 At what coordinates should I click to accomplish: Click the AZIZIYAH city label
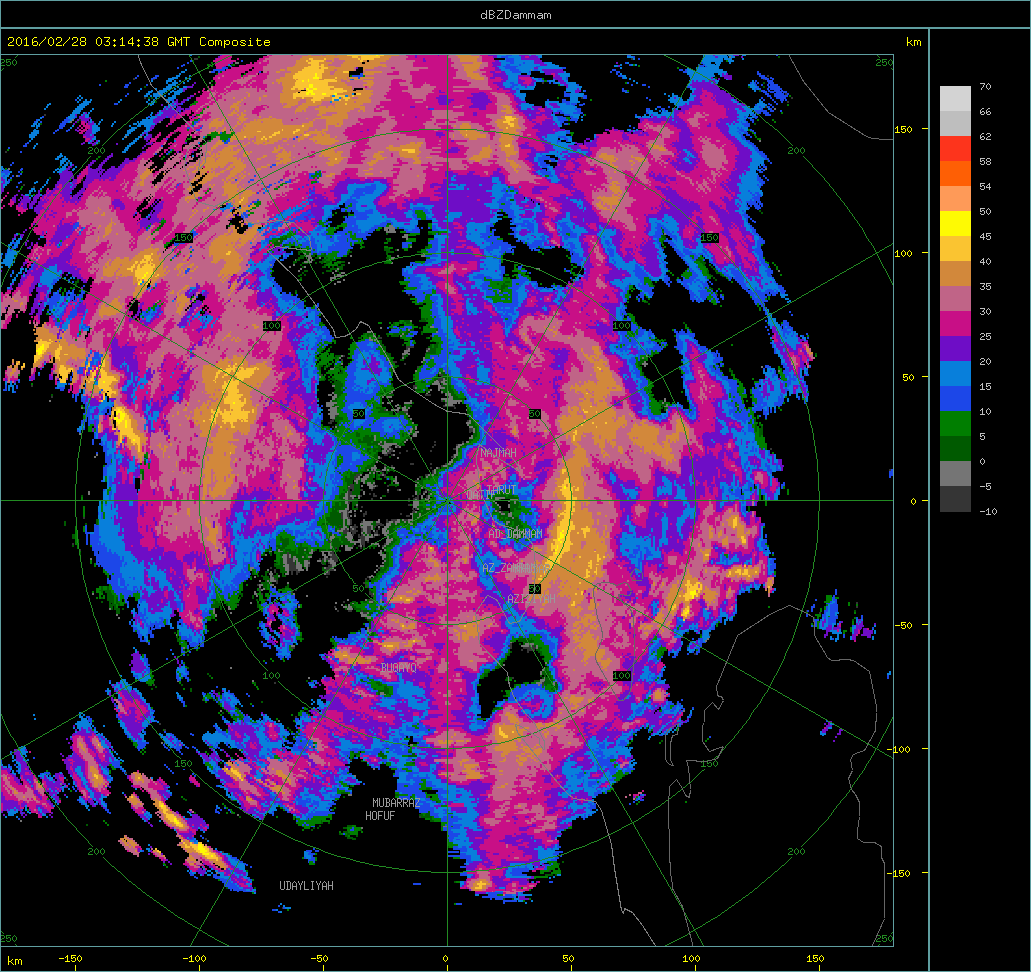531,598
